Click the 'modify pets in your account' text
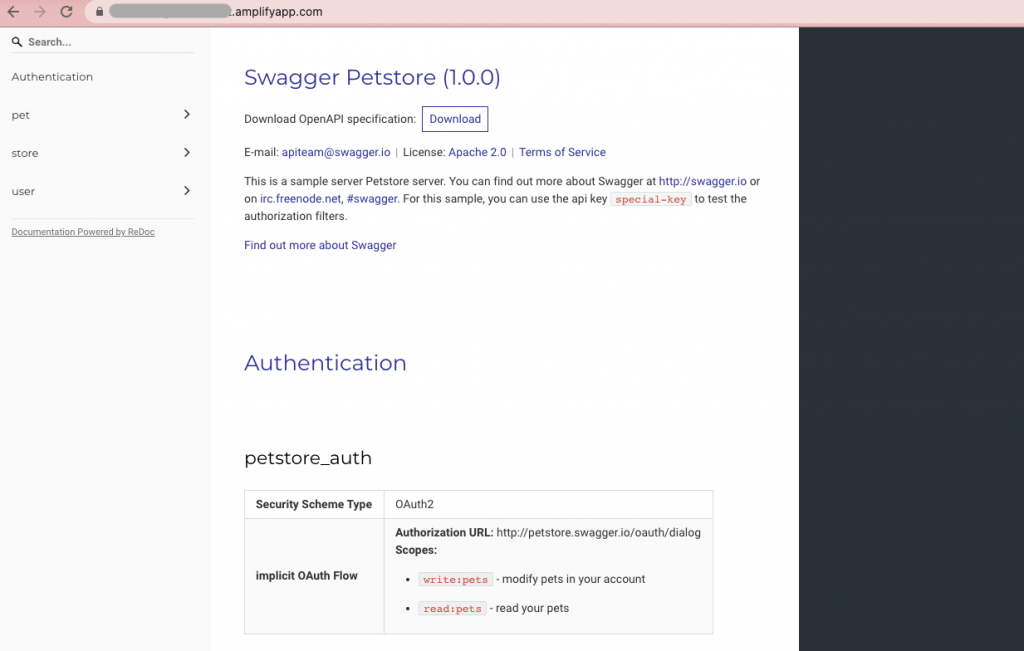 click(573, 579)
